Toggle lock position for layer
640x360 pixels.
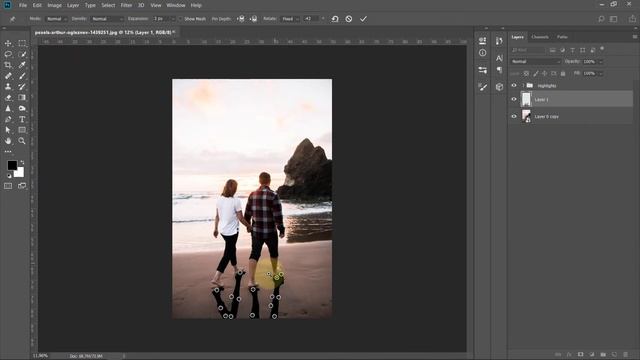click(544, 73)
